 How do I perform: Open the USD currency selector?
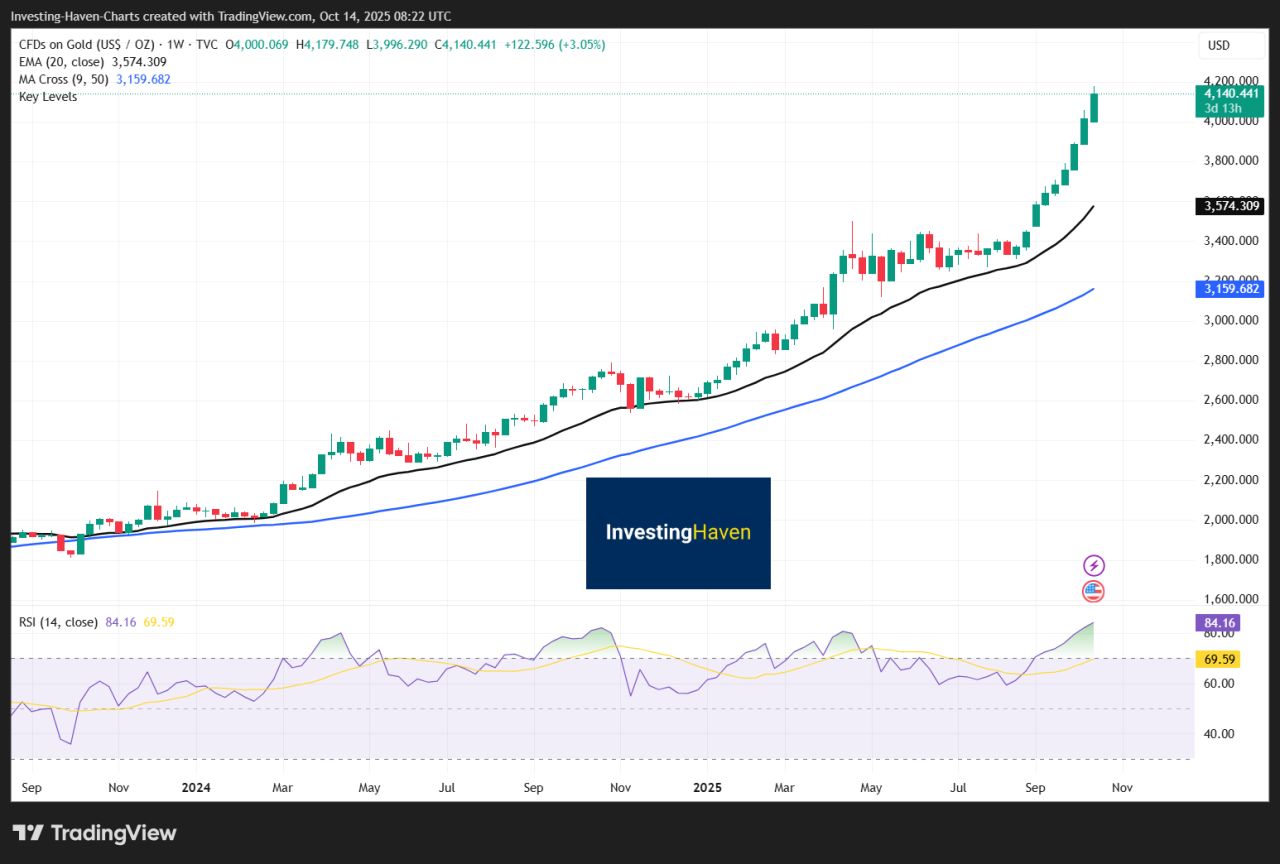pyautogui.click(x=1218, y=45)
